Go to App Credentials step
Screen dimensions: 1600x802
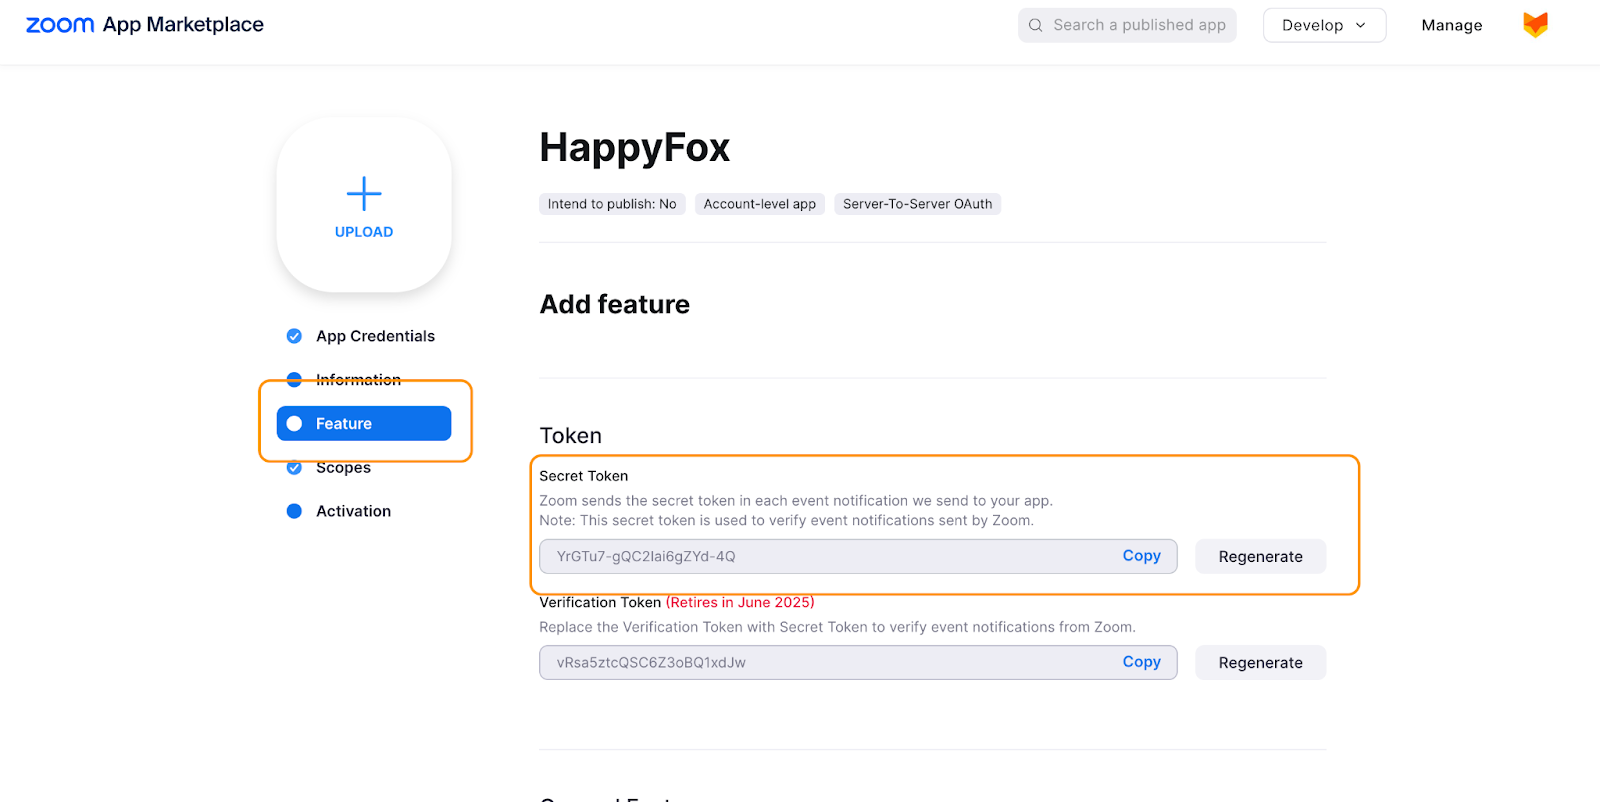(375, 336)
